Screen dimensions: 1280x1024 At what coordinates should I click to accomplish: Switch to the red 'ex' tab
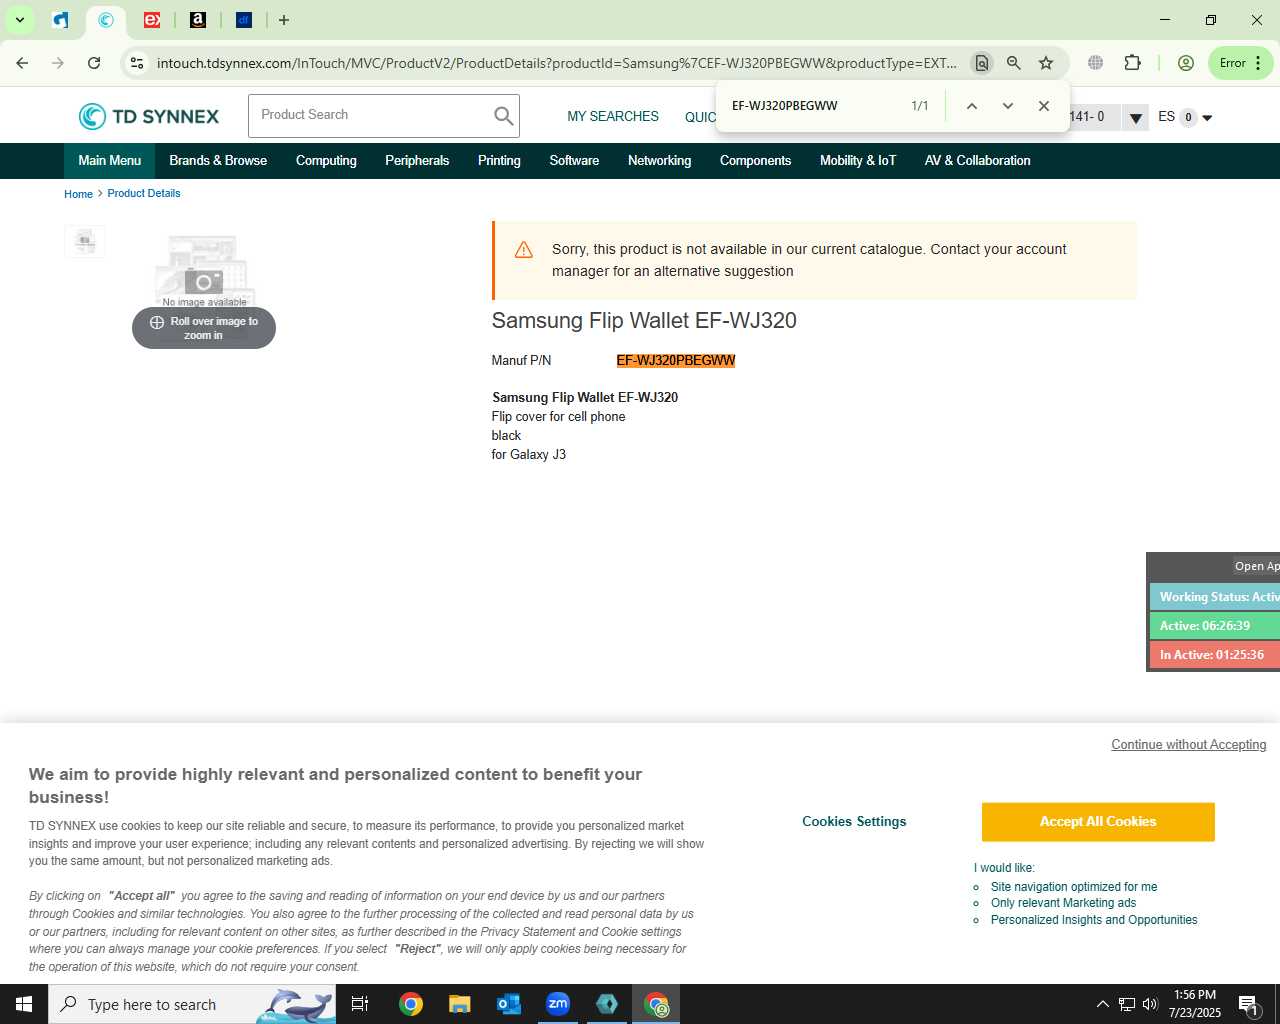click(152, 20)
